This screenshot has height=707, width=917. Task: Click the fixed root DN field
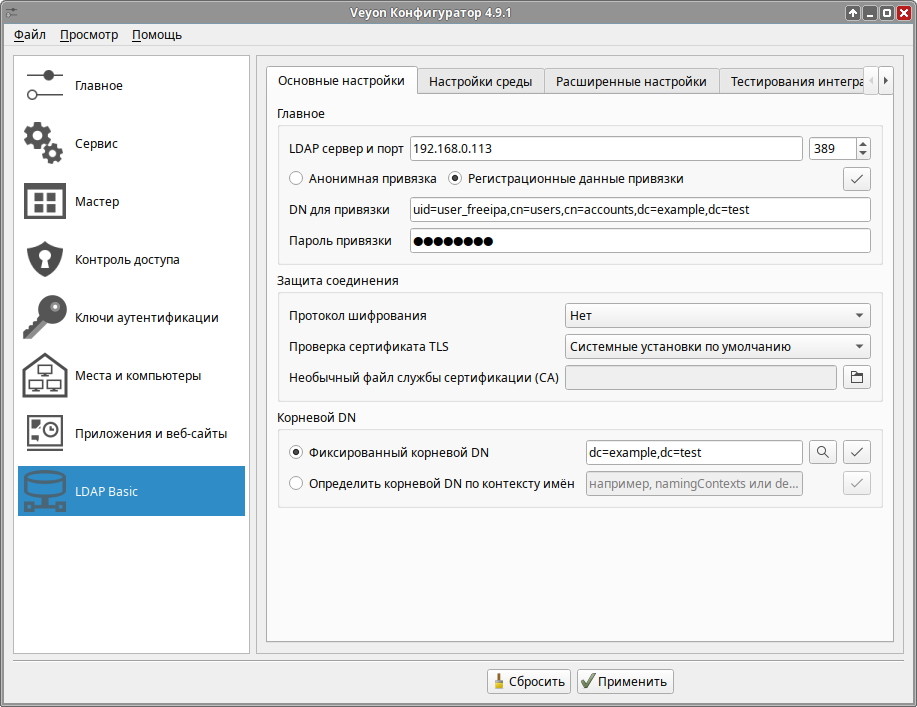694,452
